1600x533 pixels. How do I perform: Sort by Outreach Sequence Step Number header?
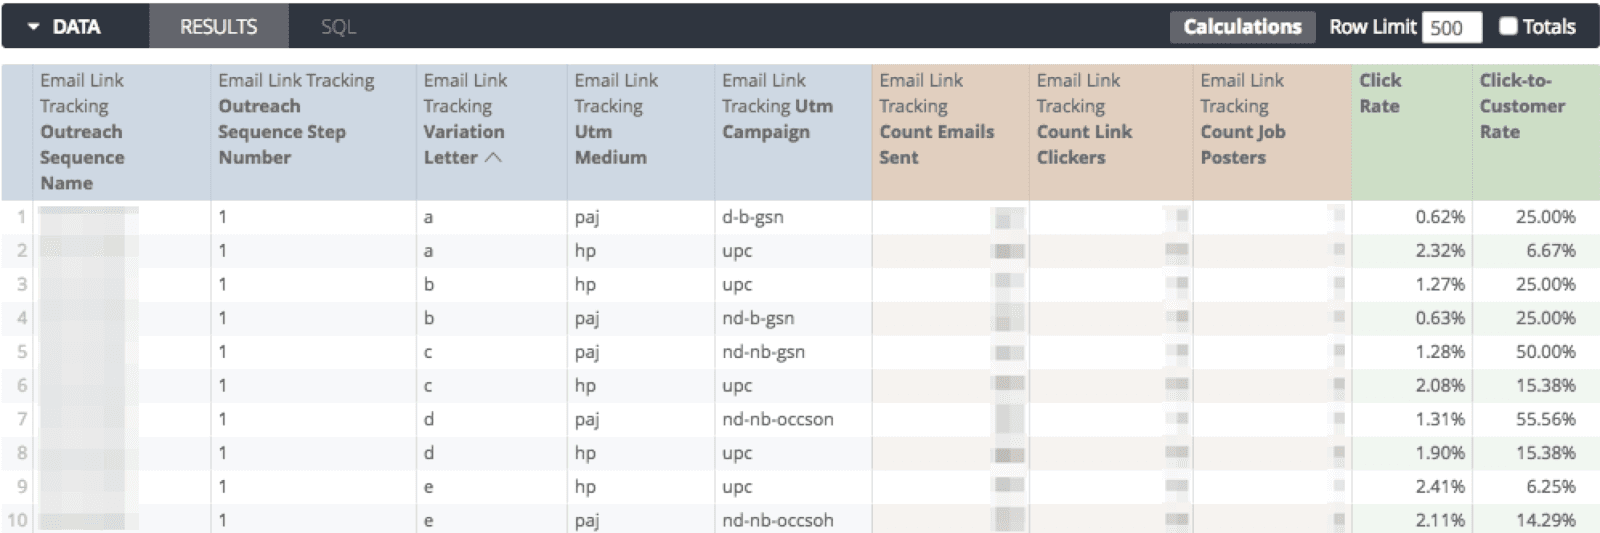[296, 119]
